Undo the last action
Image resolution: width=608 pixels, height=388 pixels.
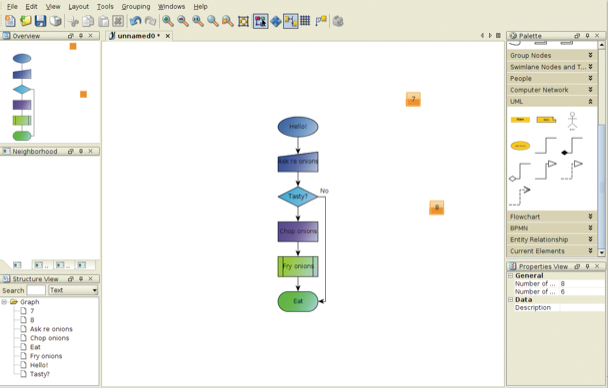[135, 21]
